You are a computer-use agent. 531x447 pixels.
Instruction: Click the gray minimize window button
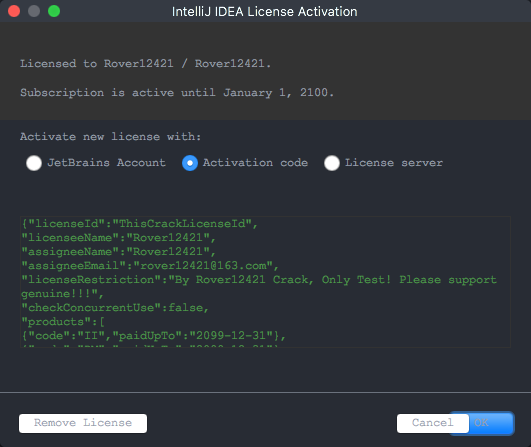click(34, 11)
